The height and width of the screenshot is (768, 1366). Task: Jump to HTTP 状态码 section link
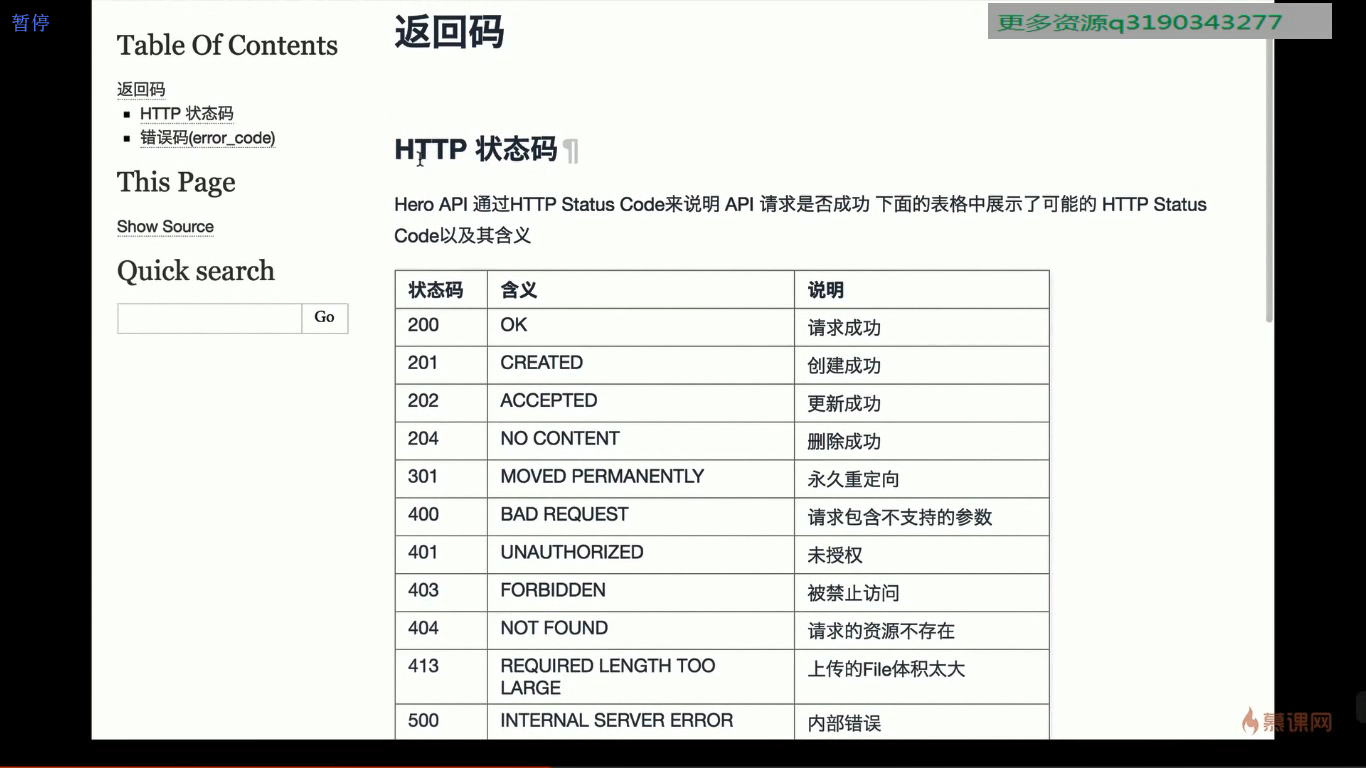tap(187, 113)
